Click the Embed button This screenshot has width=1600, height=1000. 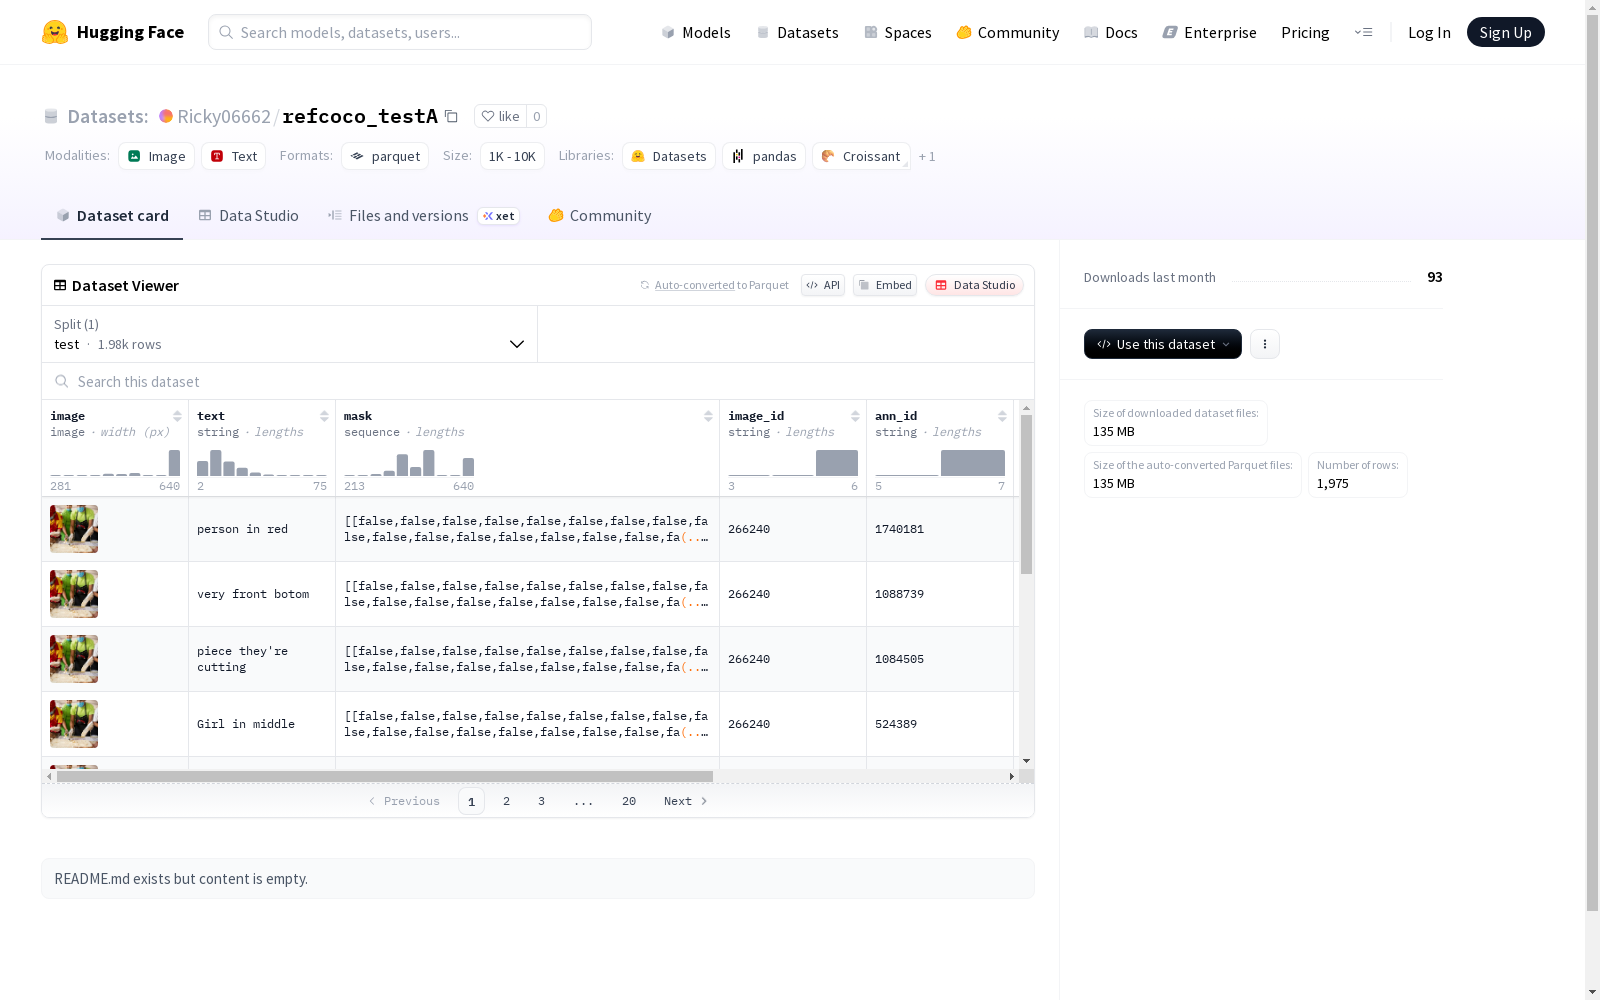(x=885, y=285)
